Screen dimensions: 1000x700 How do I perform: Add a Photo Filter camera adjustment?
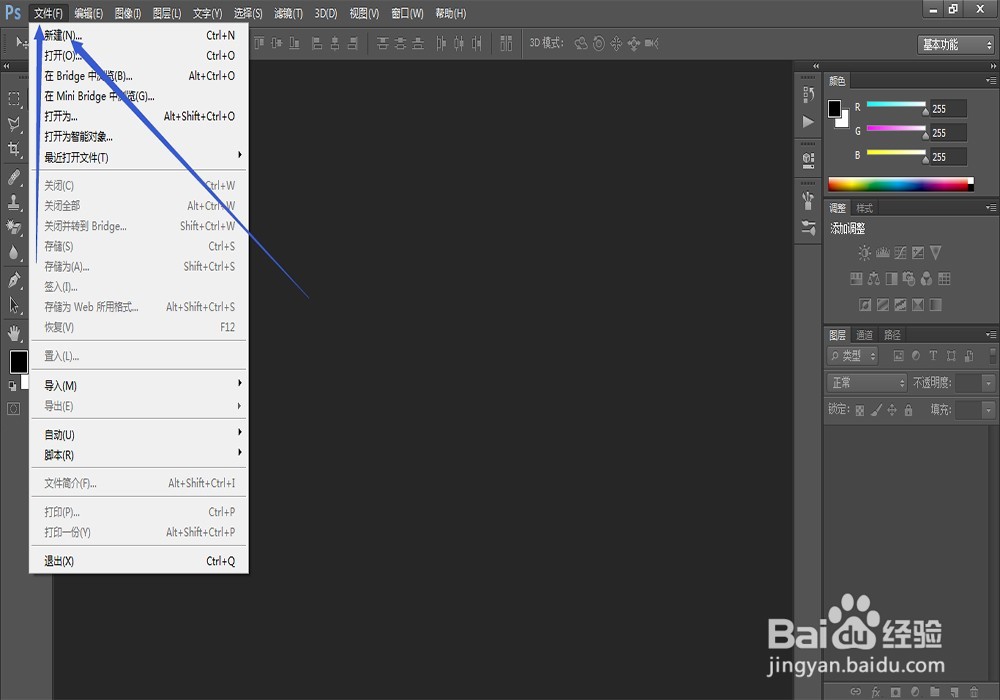pyautogui.click(x=909, y=279)
